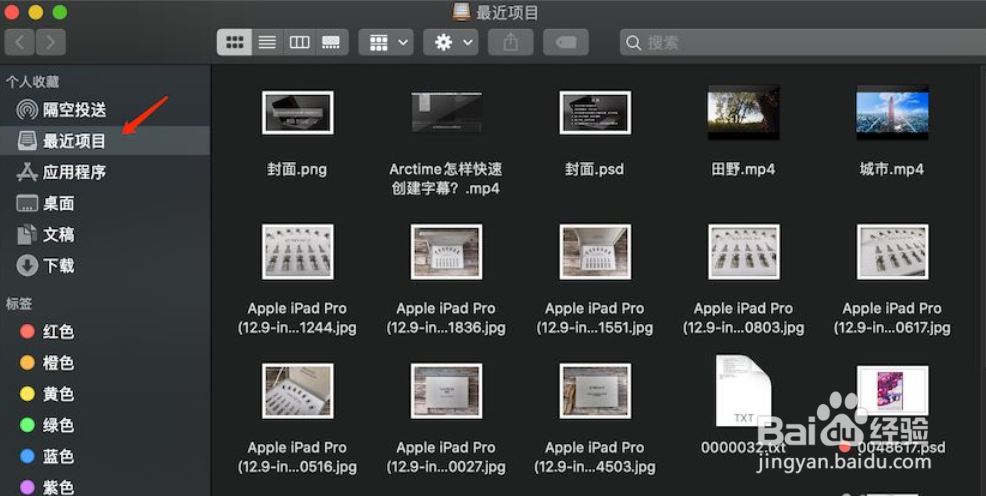Switch to icon view

(x=235, y=43)
